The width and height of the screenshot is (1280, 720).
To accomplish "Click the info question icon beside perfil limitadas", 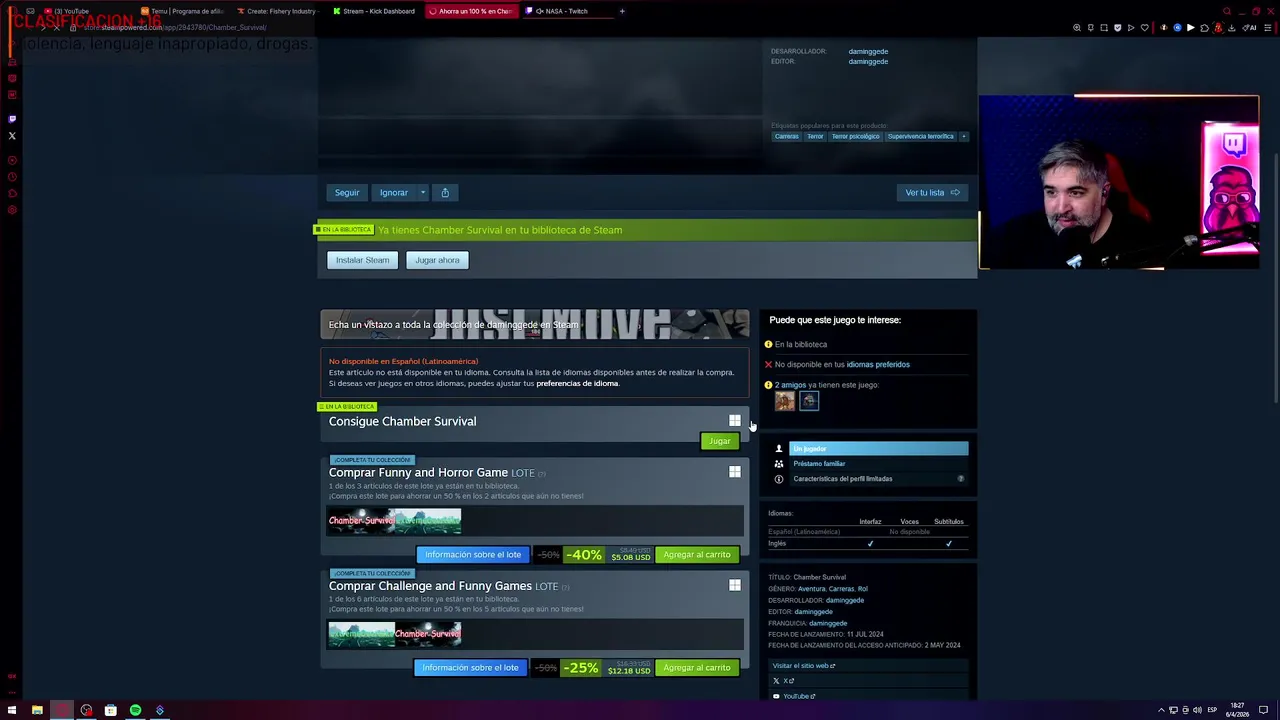I will pos(961,479).
